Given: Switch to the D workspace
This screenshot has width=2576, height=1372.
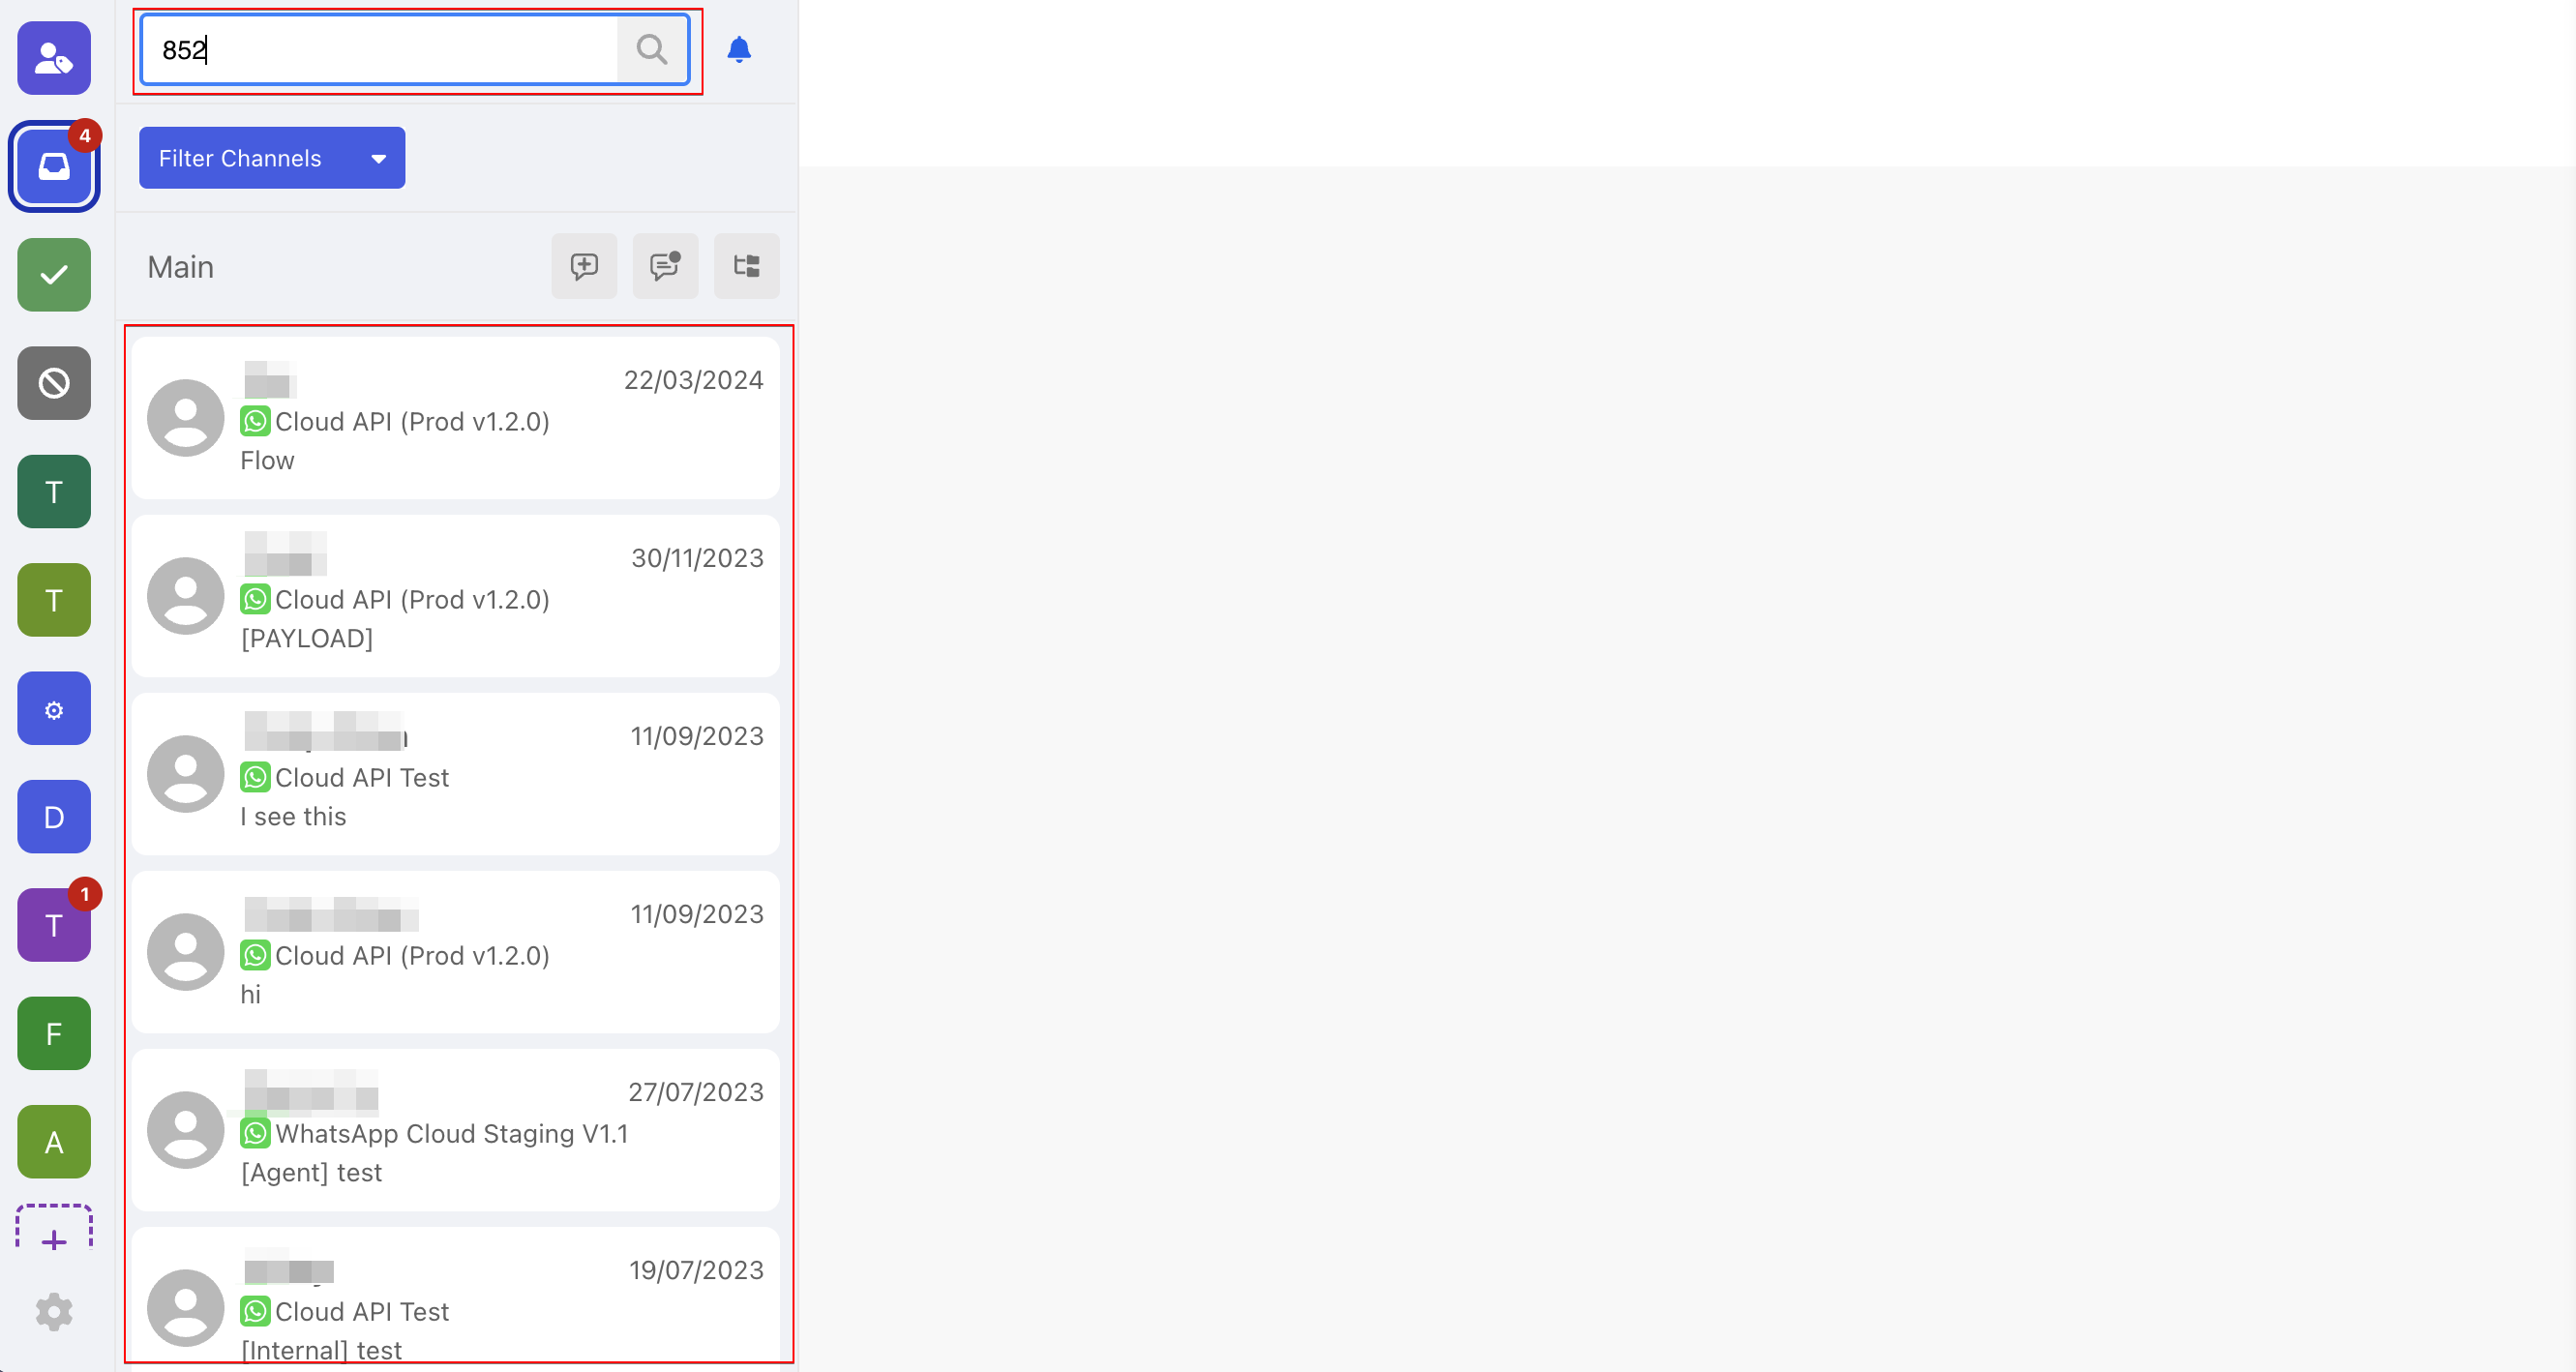Looking at the screenshot, I should [54, 817].
